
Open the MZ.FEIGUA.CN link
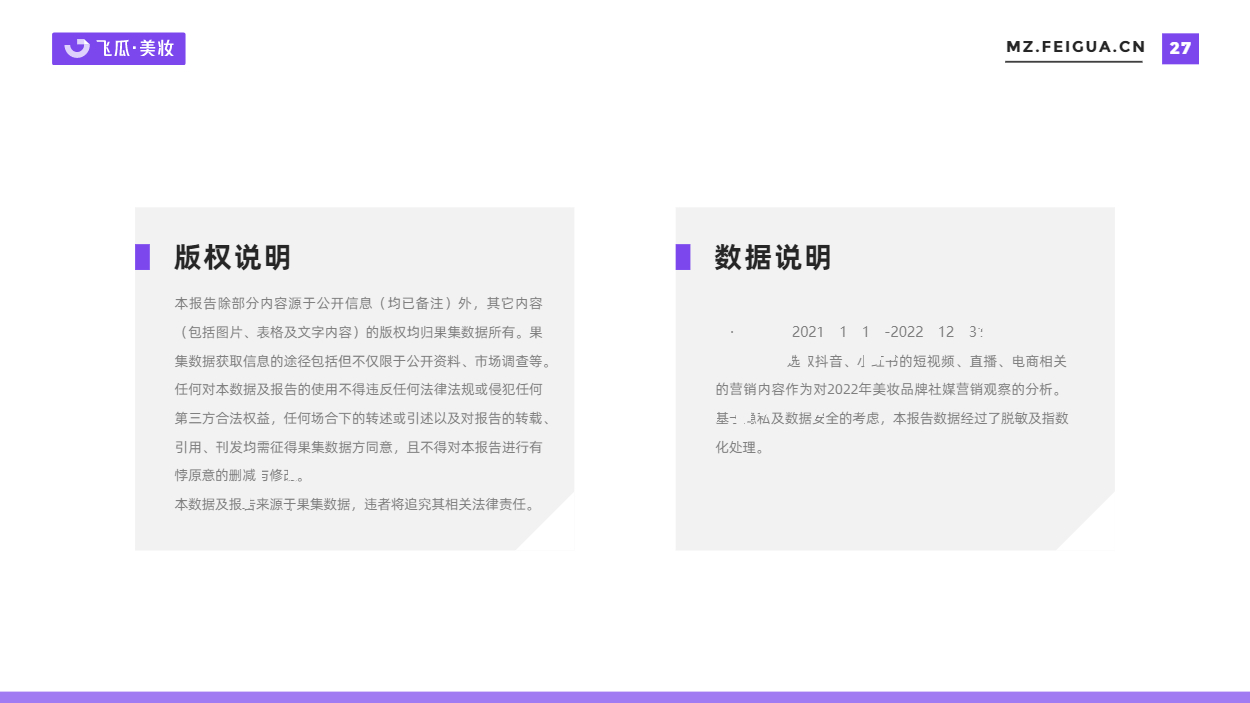1075,47
